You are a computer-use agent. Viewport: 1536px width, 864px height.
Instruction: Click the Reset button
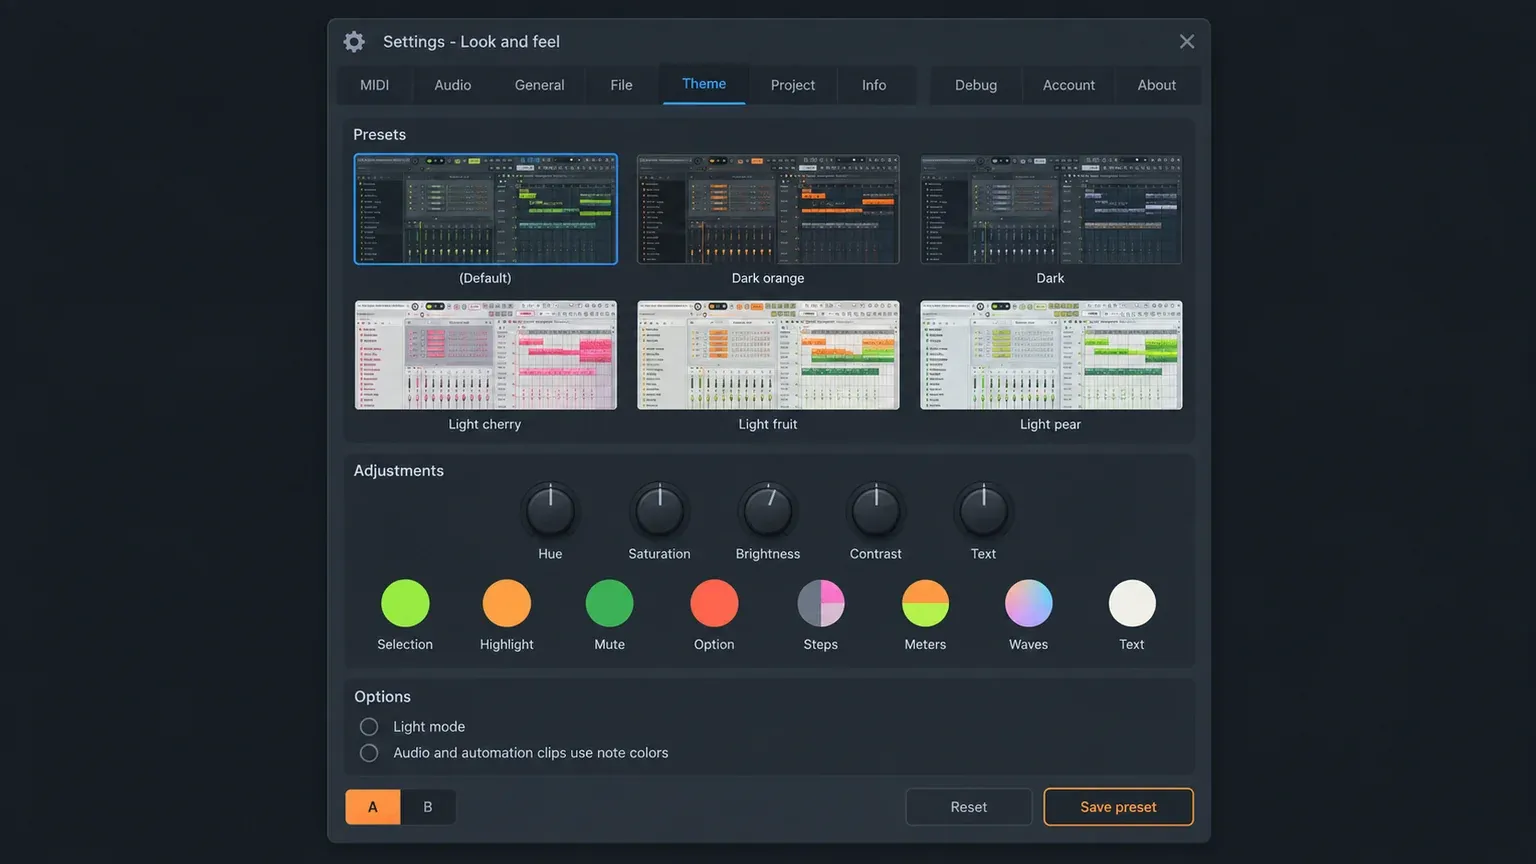(x=969, y=807)
